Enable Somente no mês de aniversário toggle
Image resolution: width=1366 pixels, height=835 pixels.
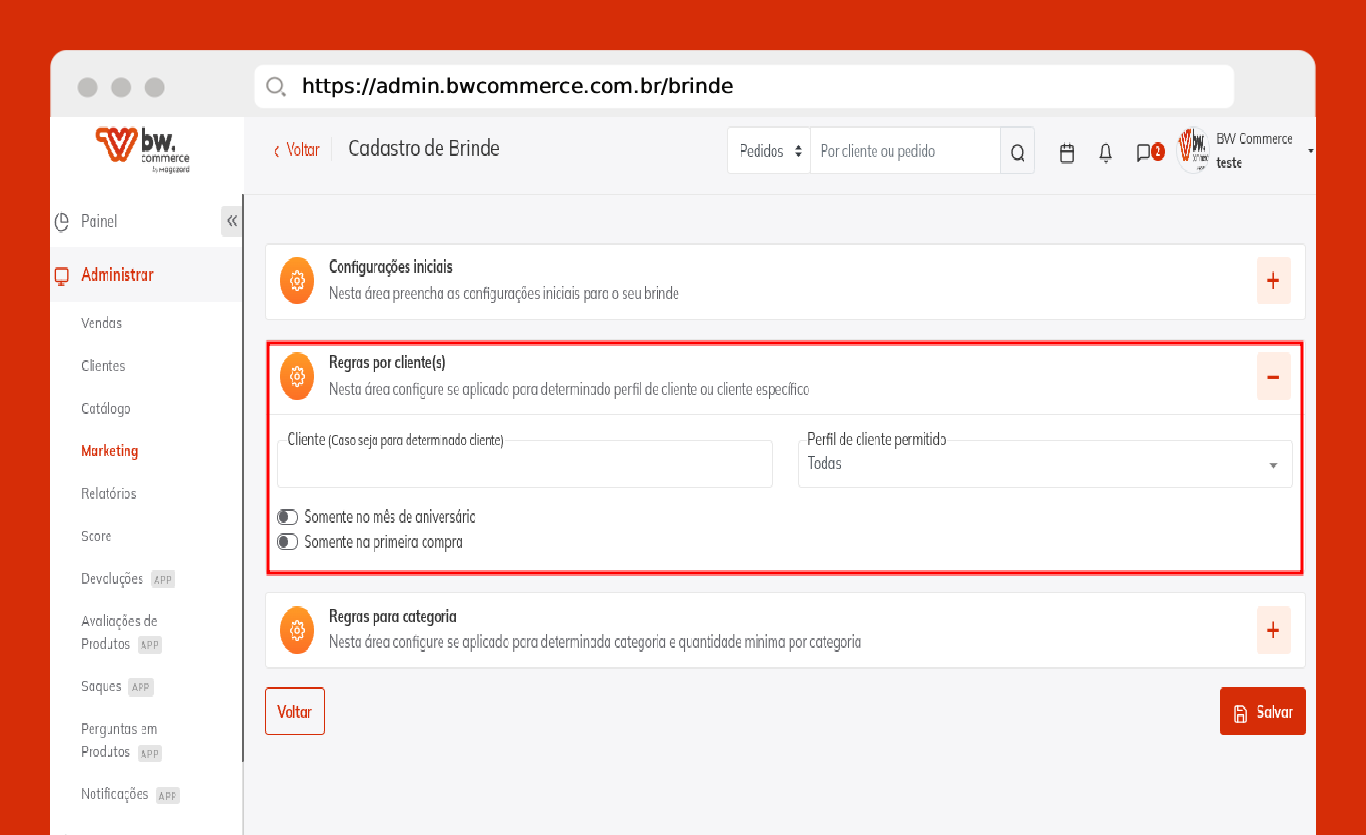[288, 517]
